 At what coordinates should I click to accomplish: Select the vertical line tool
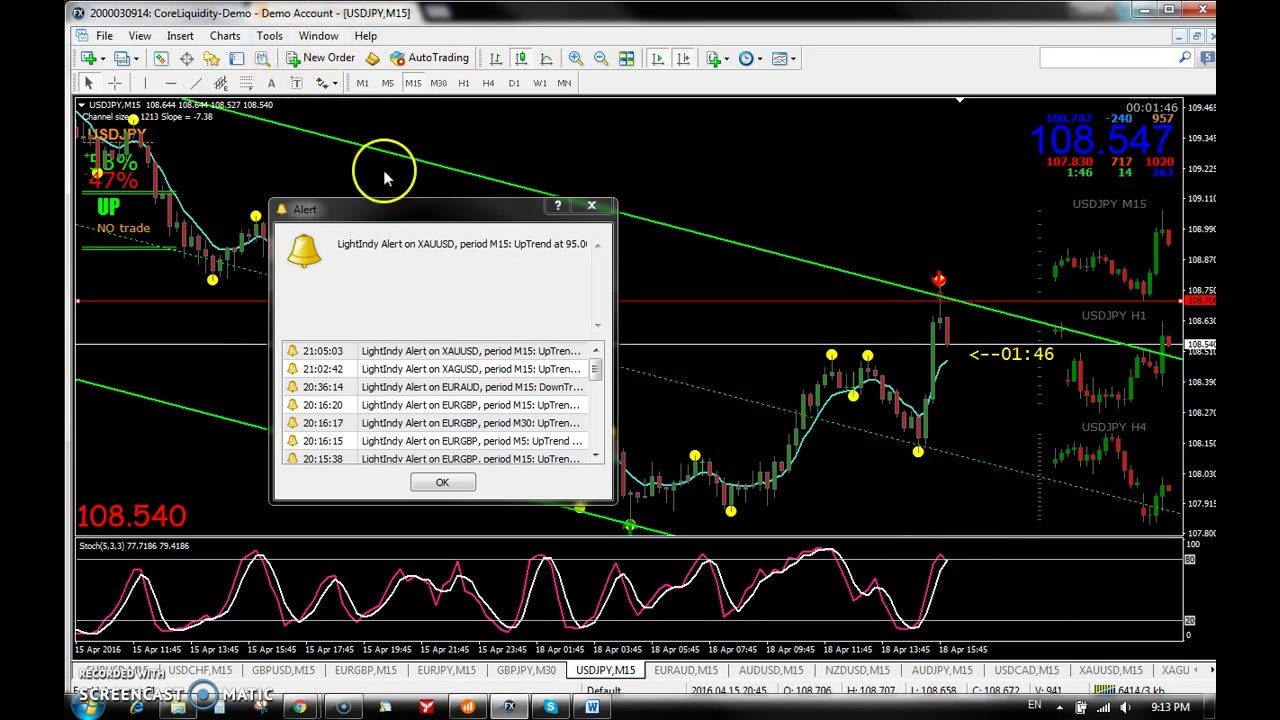click(145, 83)
